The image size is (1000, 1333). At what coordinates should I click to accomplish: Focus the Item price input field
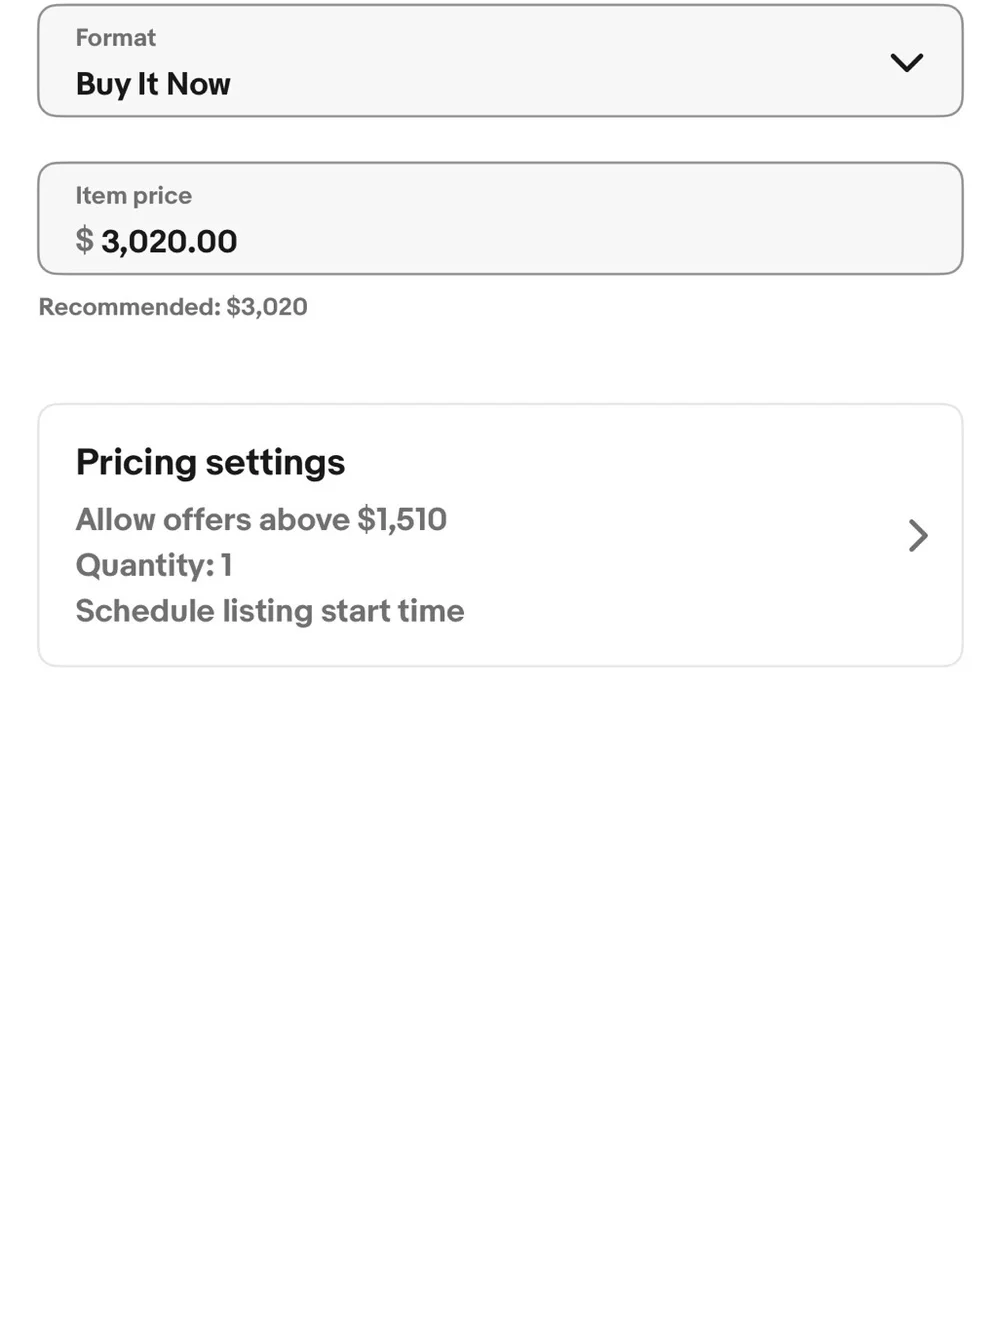(500, 218)
